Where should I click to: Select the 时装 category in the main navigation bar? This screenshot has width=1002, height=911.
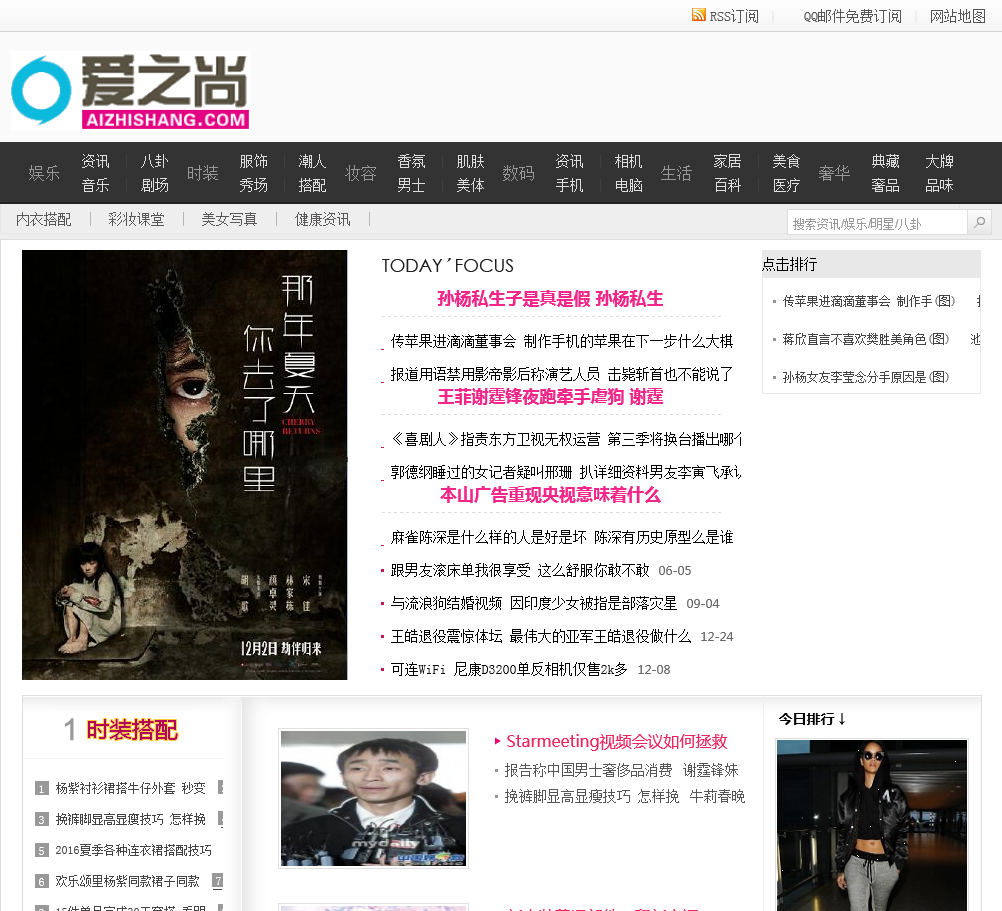coord(203,173)
